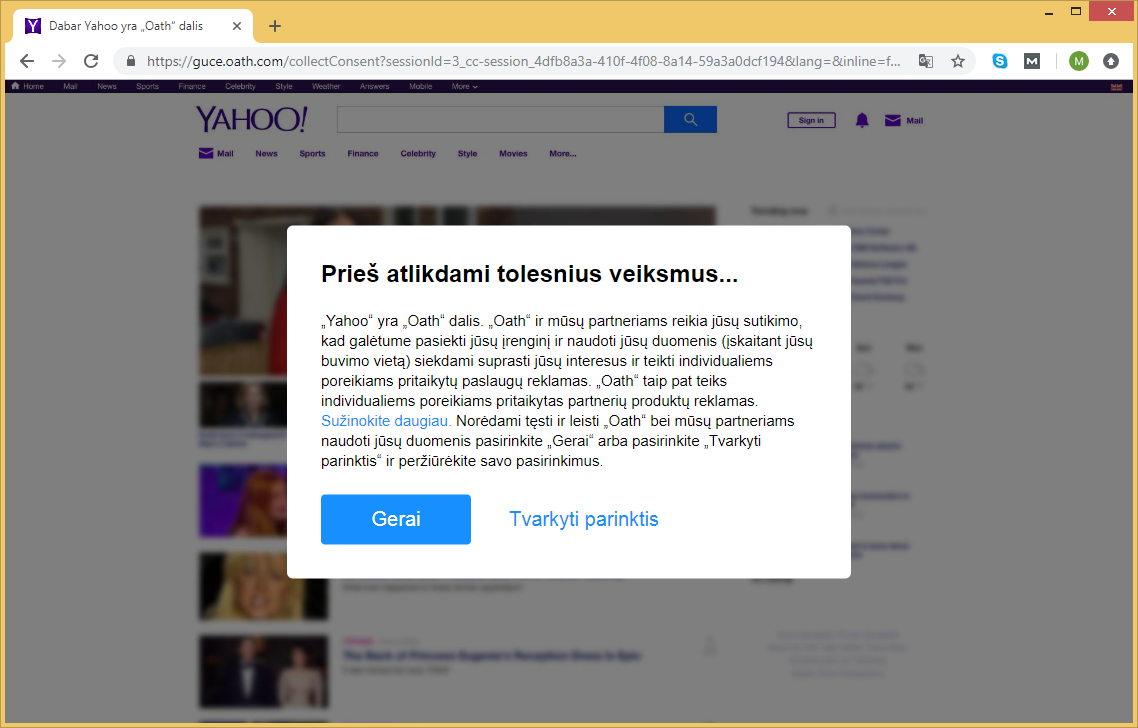The image size is (1138, 728).
Task: Open Finance in the Yahoo navigation
Action: click(363, 154)
